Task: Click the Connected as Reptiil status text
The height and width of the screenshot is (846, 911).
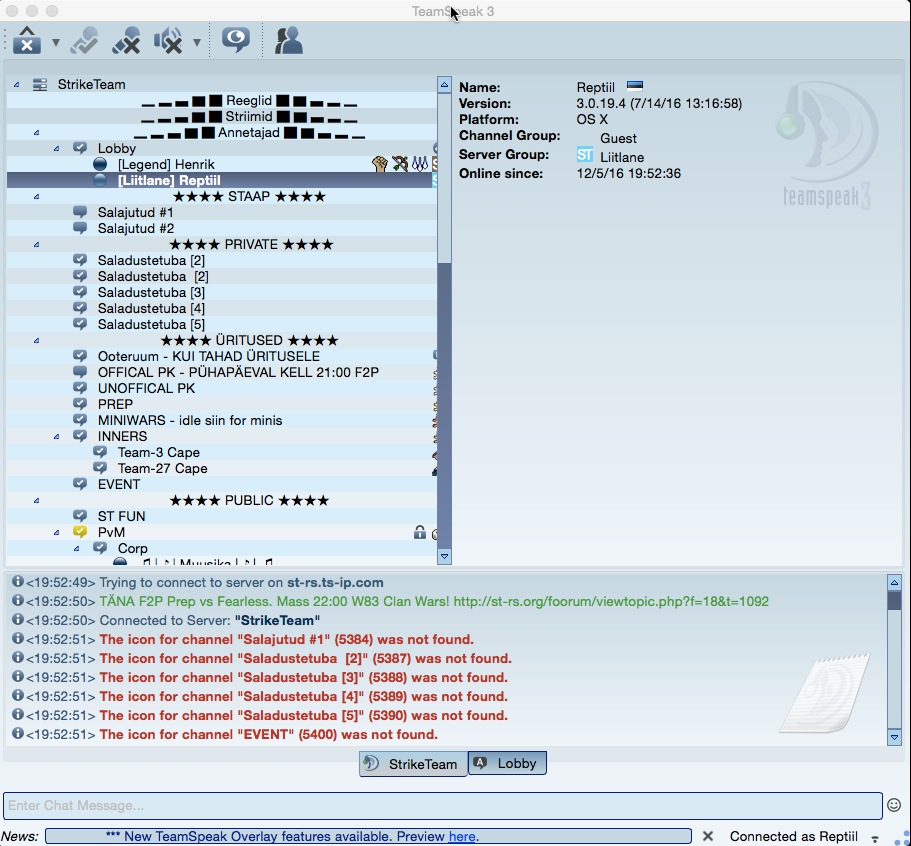Action: coord(794,836)
